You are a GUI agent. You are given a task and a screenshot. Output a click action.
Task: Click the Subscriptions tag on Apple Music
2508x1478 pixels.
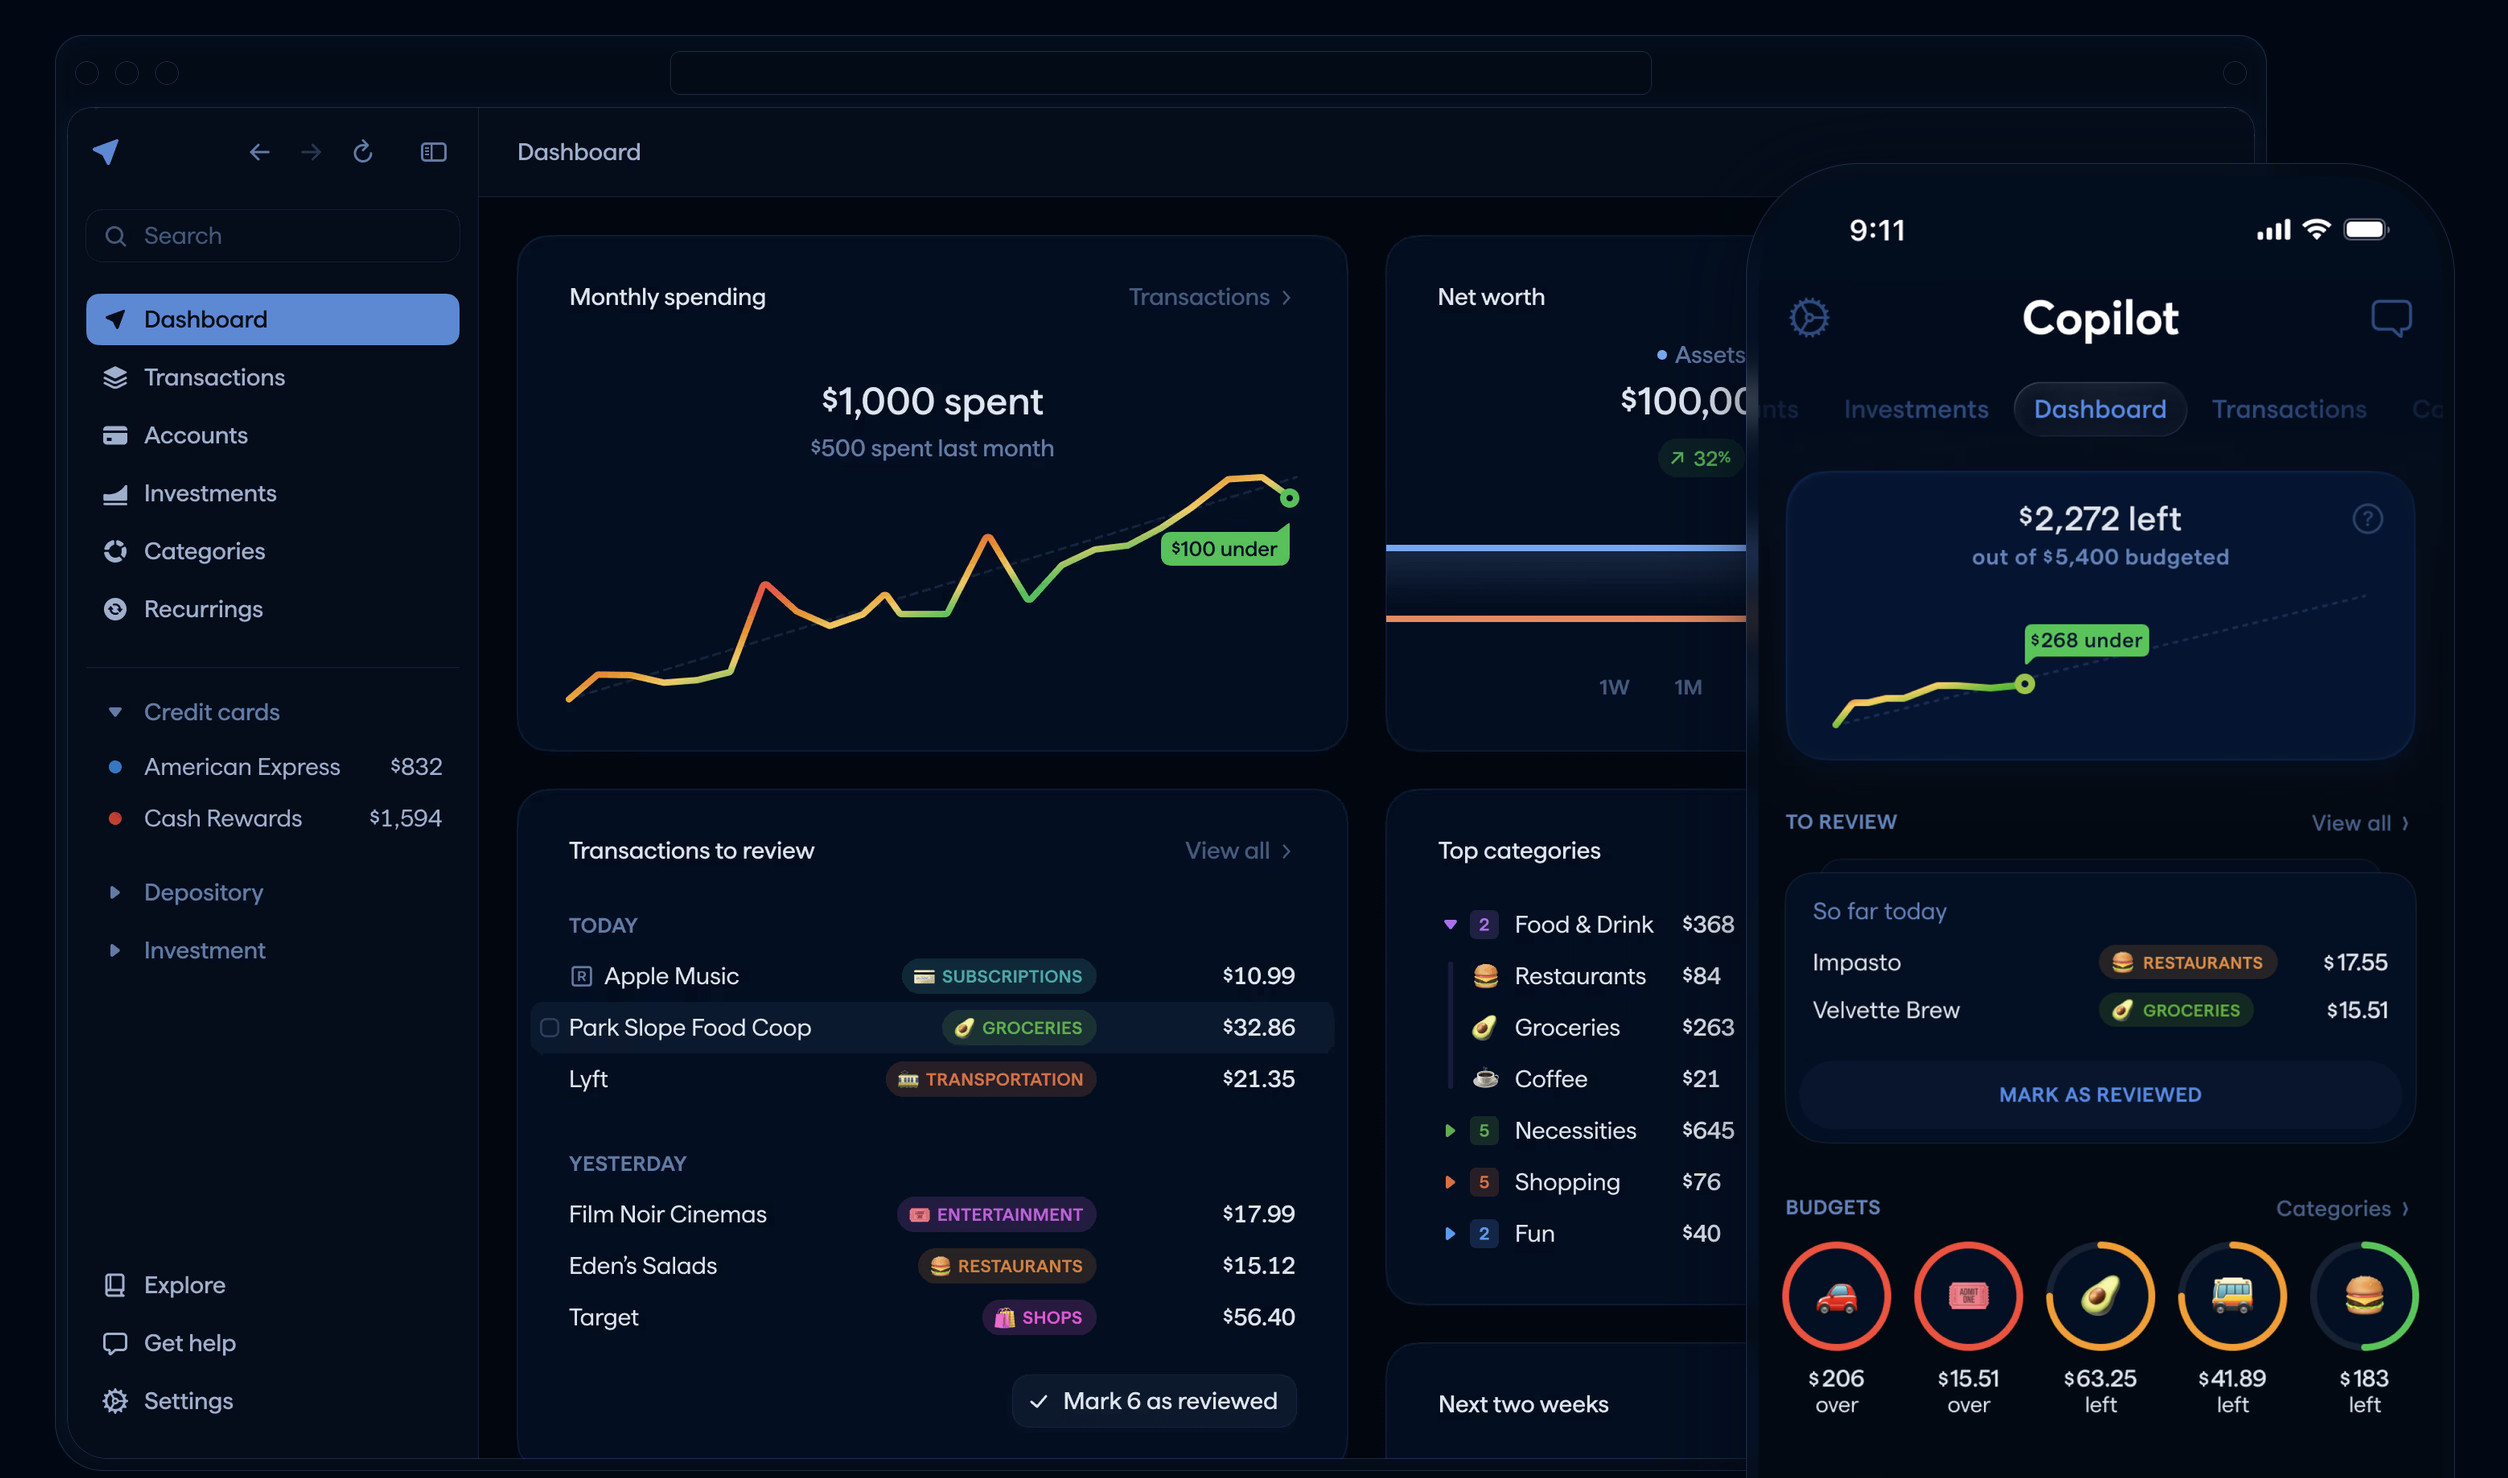click(x=998, y=976)
